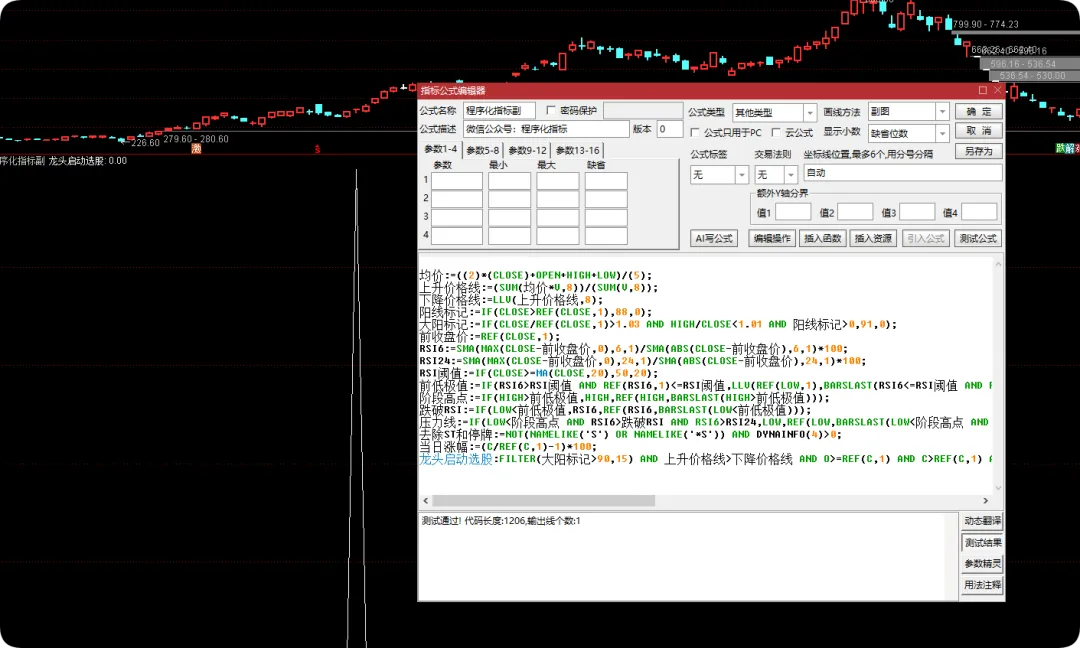
Task: Click the AI写公式 button
Action: click(714, 238)
